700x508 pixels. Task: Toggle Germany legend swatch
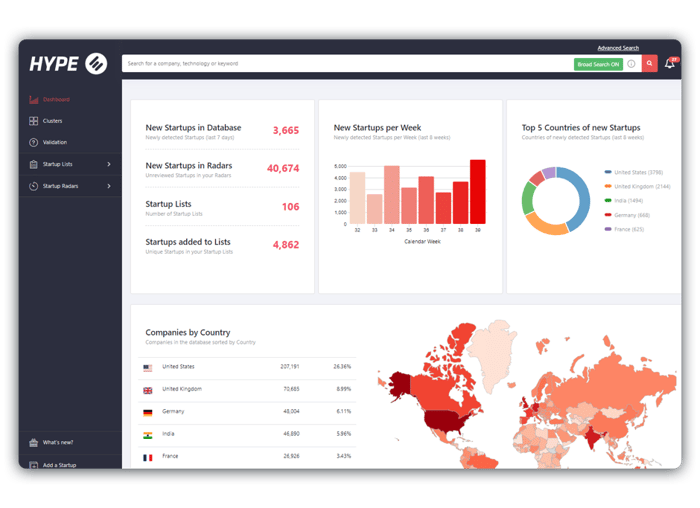[x=608, y=215]
